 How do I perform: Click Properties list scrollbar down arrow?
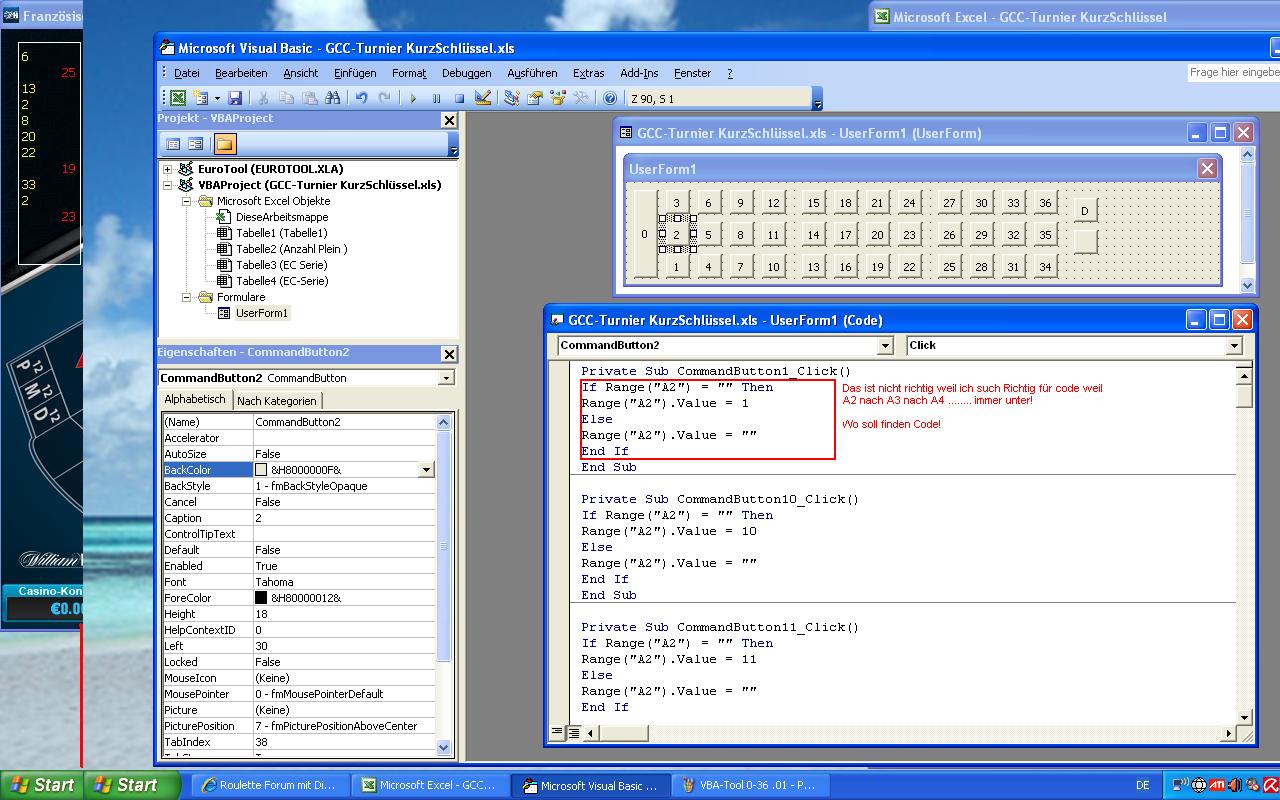click(x=444, y=747)
